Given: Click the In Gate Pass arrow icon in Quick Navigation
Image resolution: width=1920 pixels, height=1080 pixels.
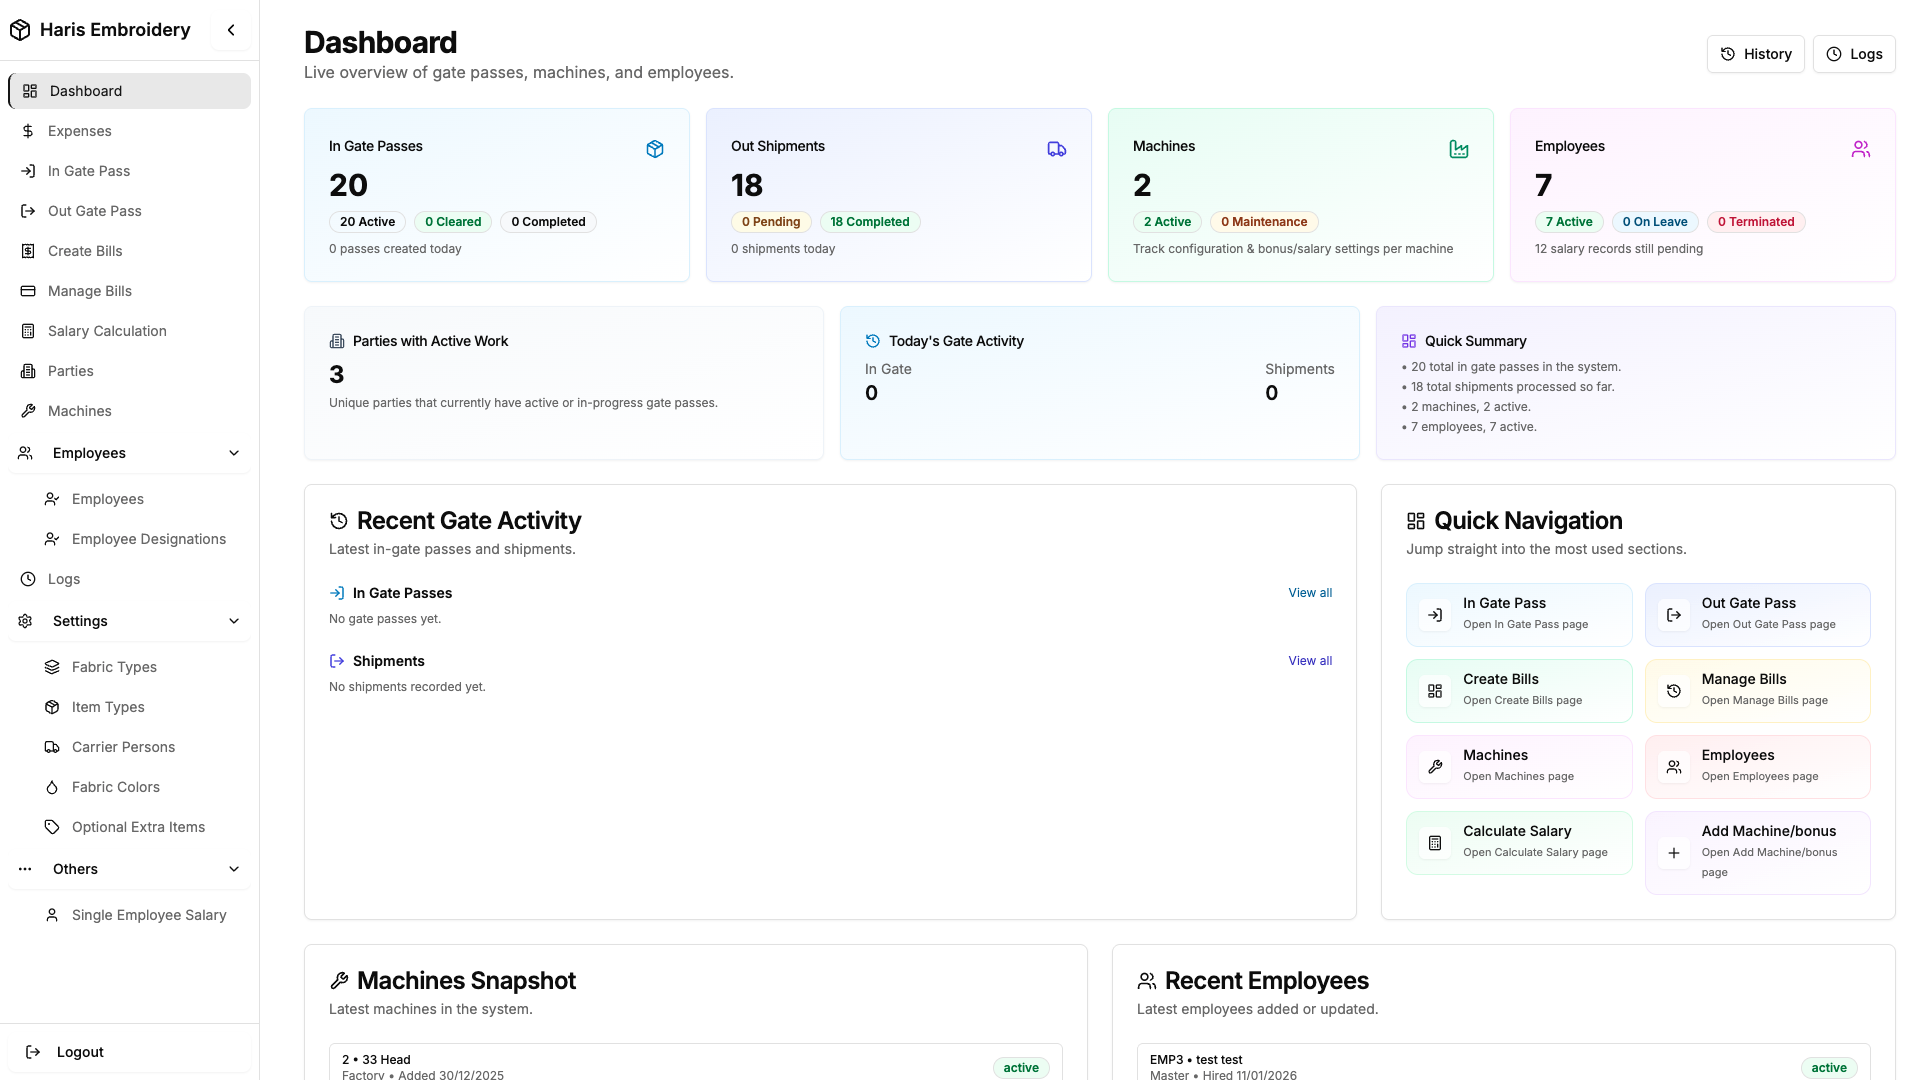Looking at the screenshot, I should (x=1435, y=615).
